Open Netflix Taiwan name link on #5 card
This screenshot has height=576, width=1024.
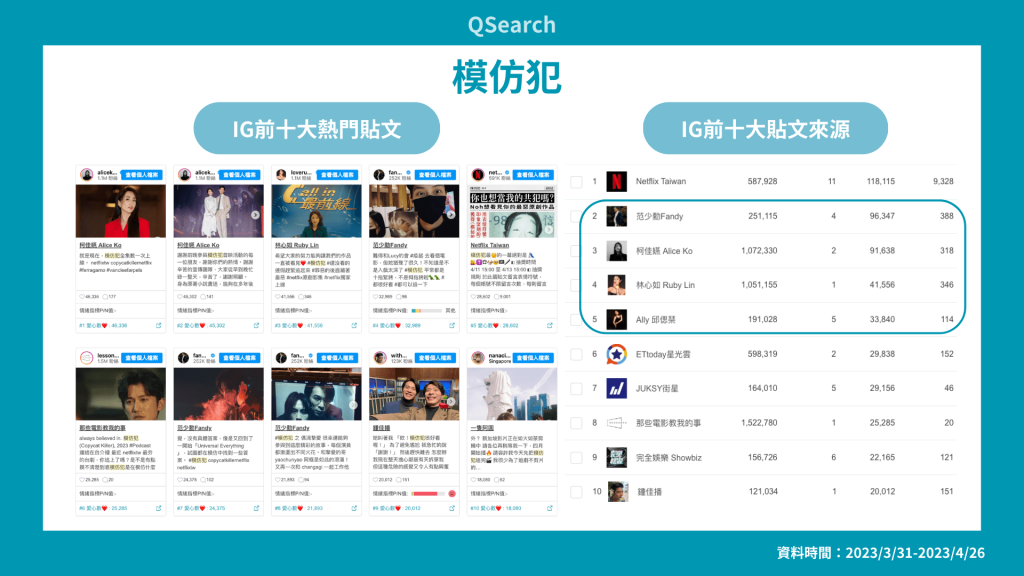[x=490, y=246]
